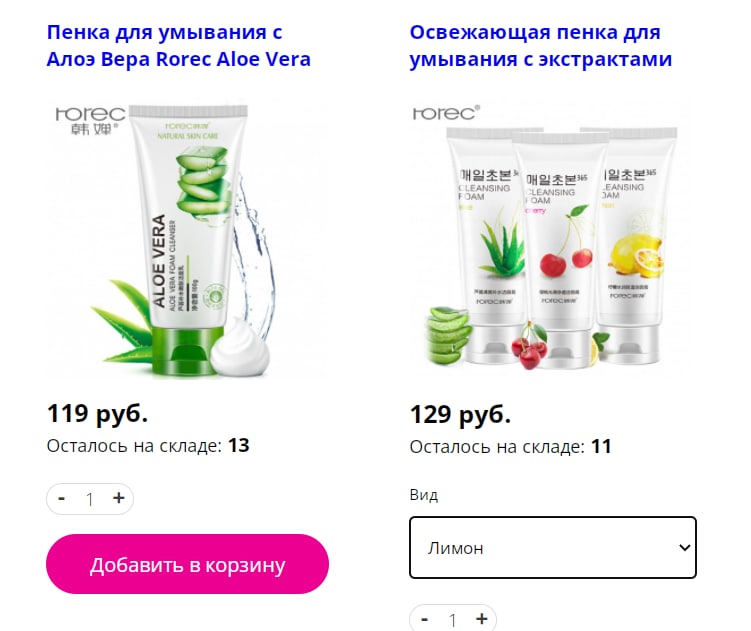Click the Aloe Vera tube product image
The height and width of the screenshot is (631, 751).
pos(187,238)
